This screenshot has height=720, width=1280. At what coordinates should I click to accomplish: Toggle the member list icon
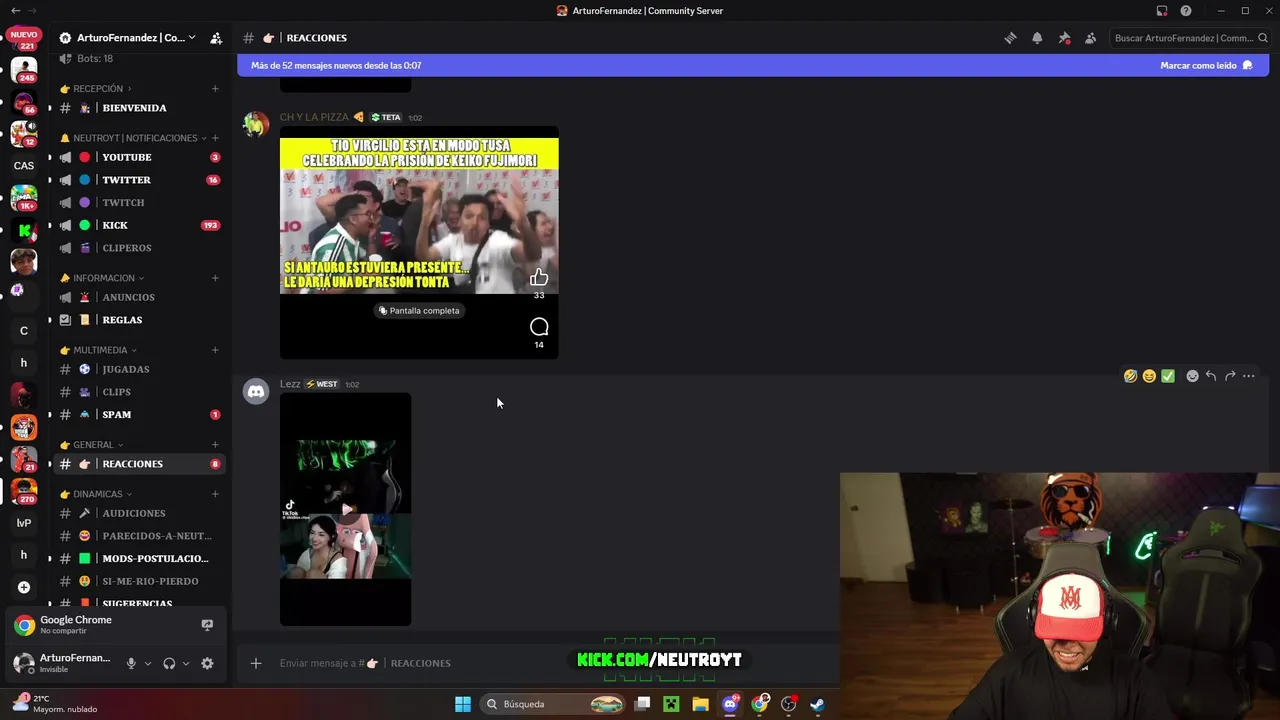[1090, 38]
